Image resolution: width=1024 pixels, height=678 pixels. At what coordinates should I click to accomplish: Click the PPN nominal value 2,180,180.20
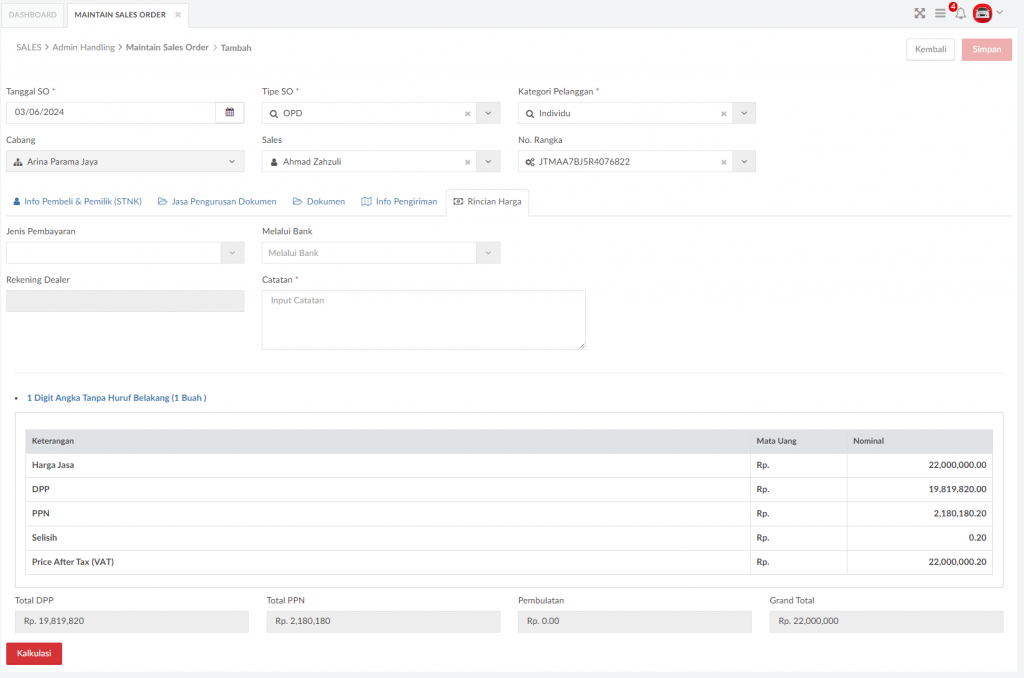pos(960,513)
